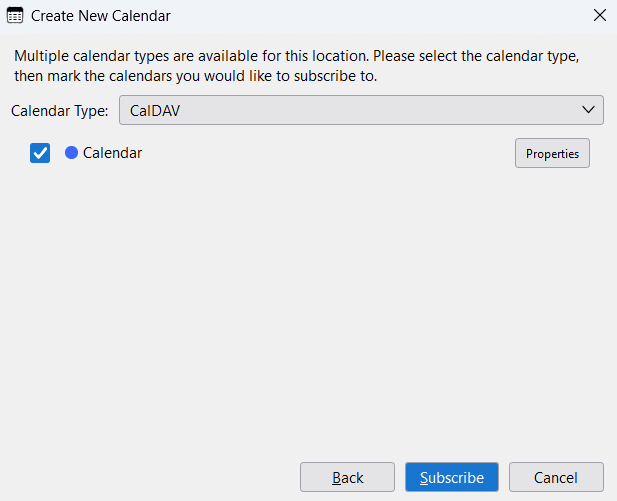The height and width of the screenshot is (501, 617).
Task: Click the white checkmark in the blue box
Action: 40,153
